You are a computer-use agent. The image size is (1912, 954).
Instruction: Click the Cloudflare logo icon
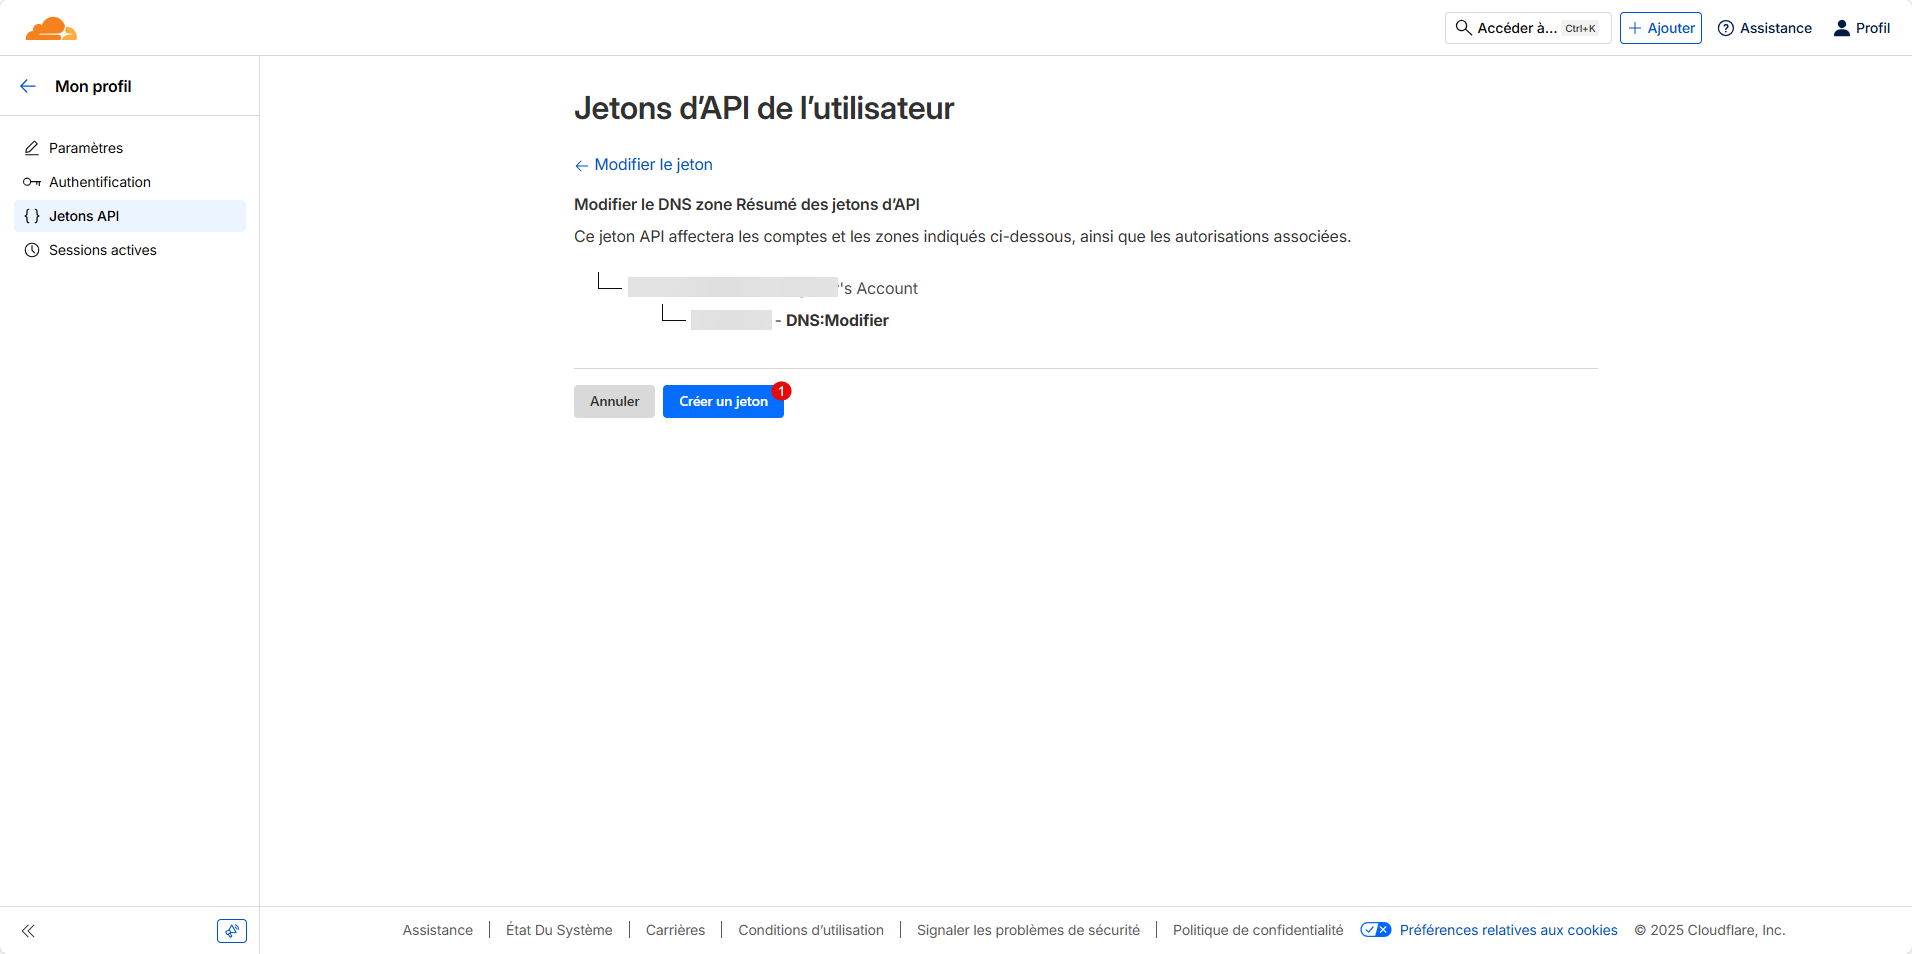51,29
